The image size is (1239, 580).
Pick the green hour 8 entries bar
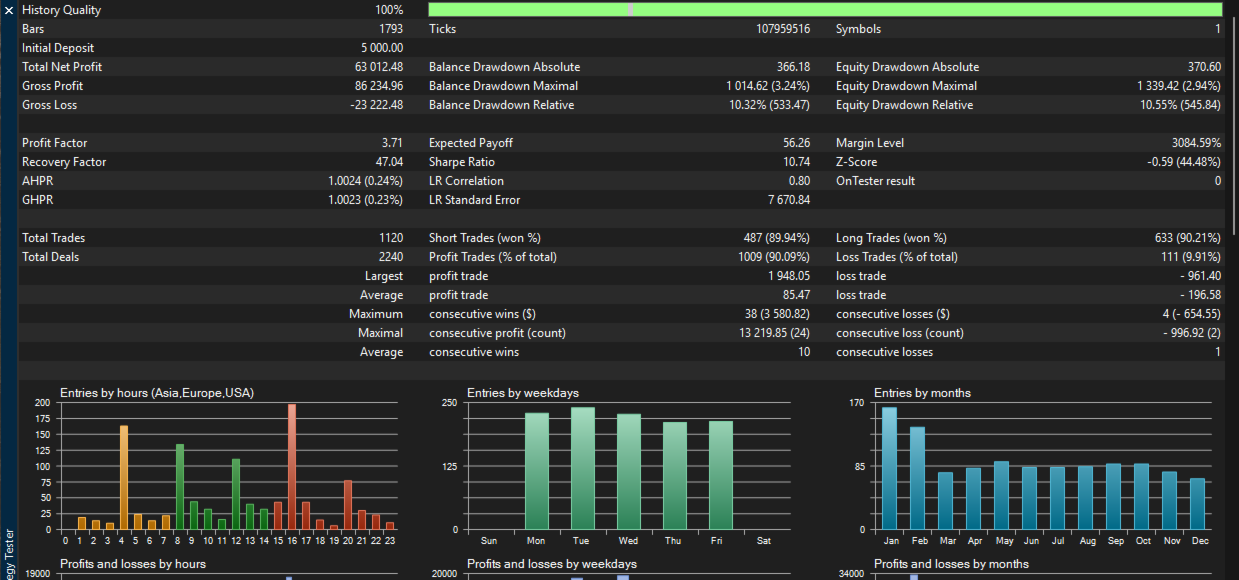[180, 487]
